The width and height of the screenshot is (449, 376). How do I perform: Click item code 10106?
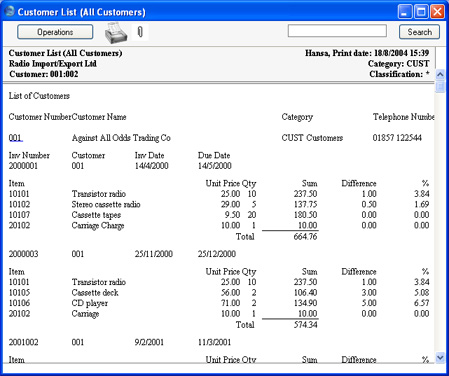coord(19,303)
